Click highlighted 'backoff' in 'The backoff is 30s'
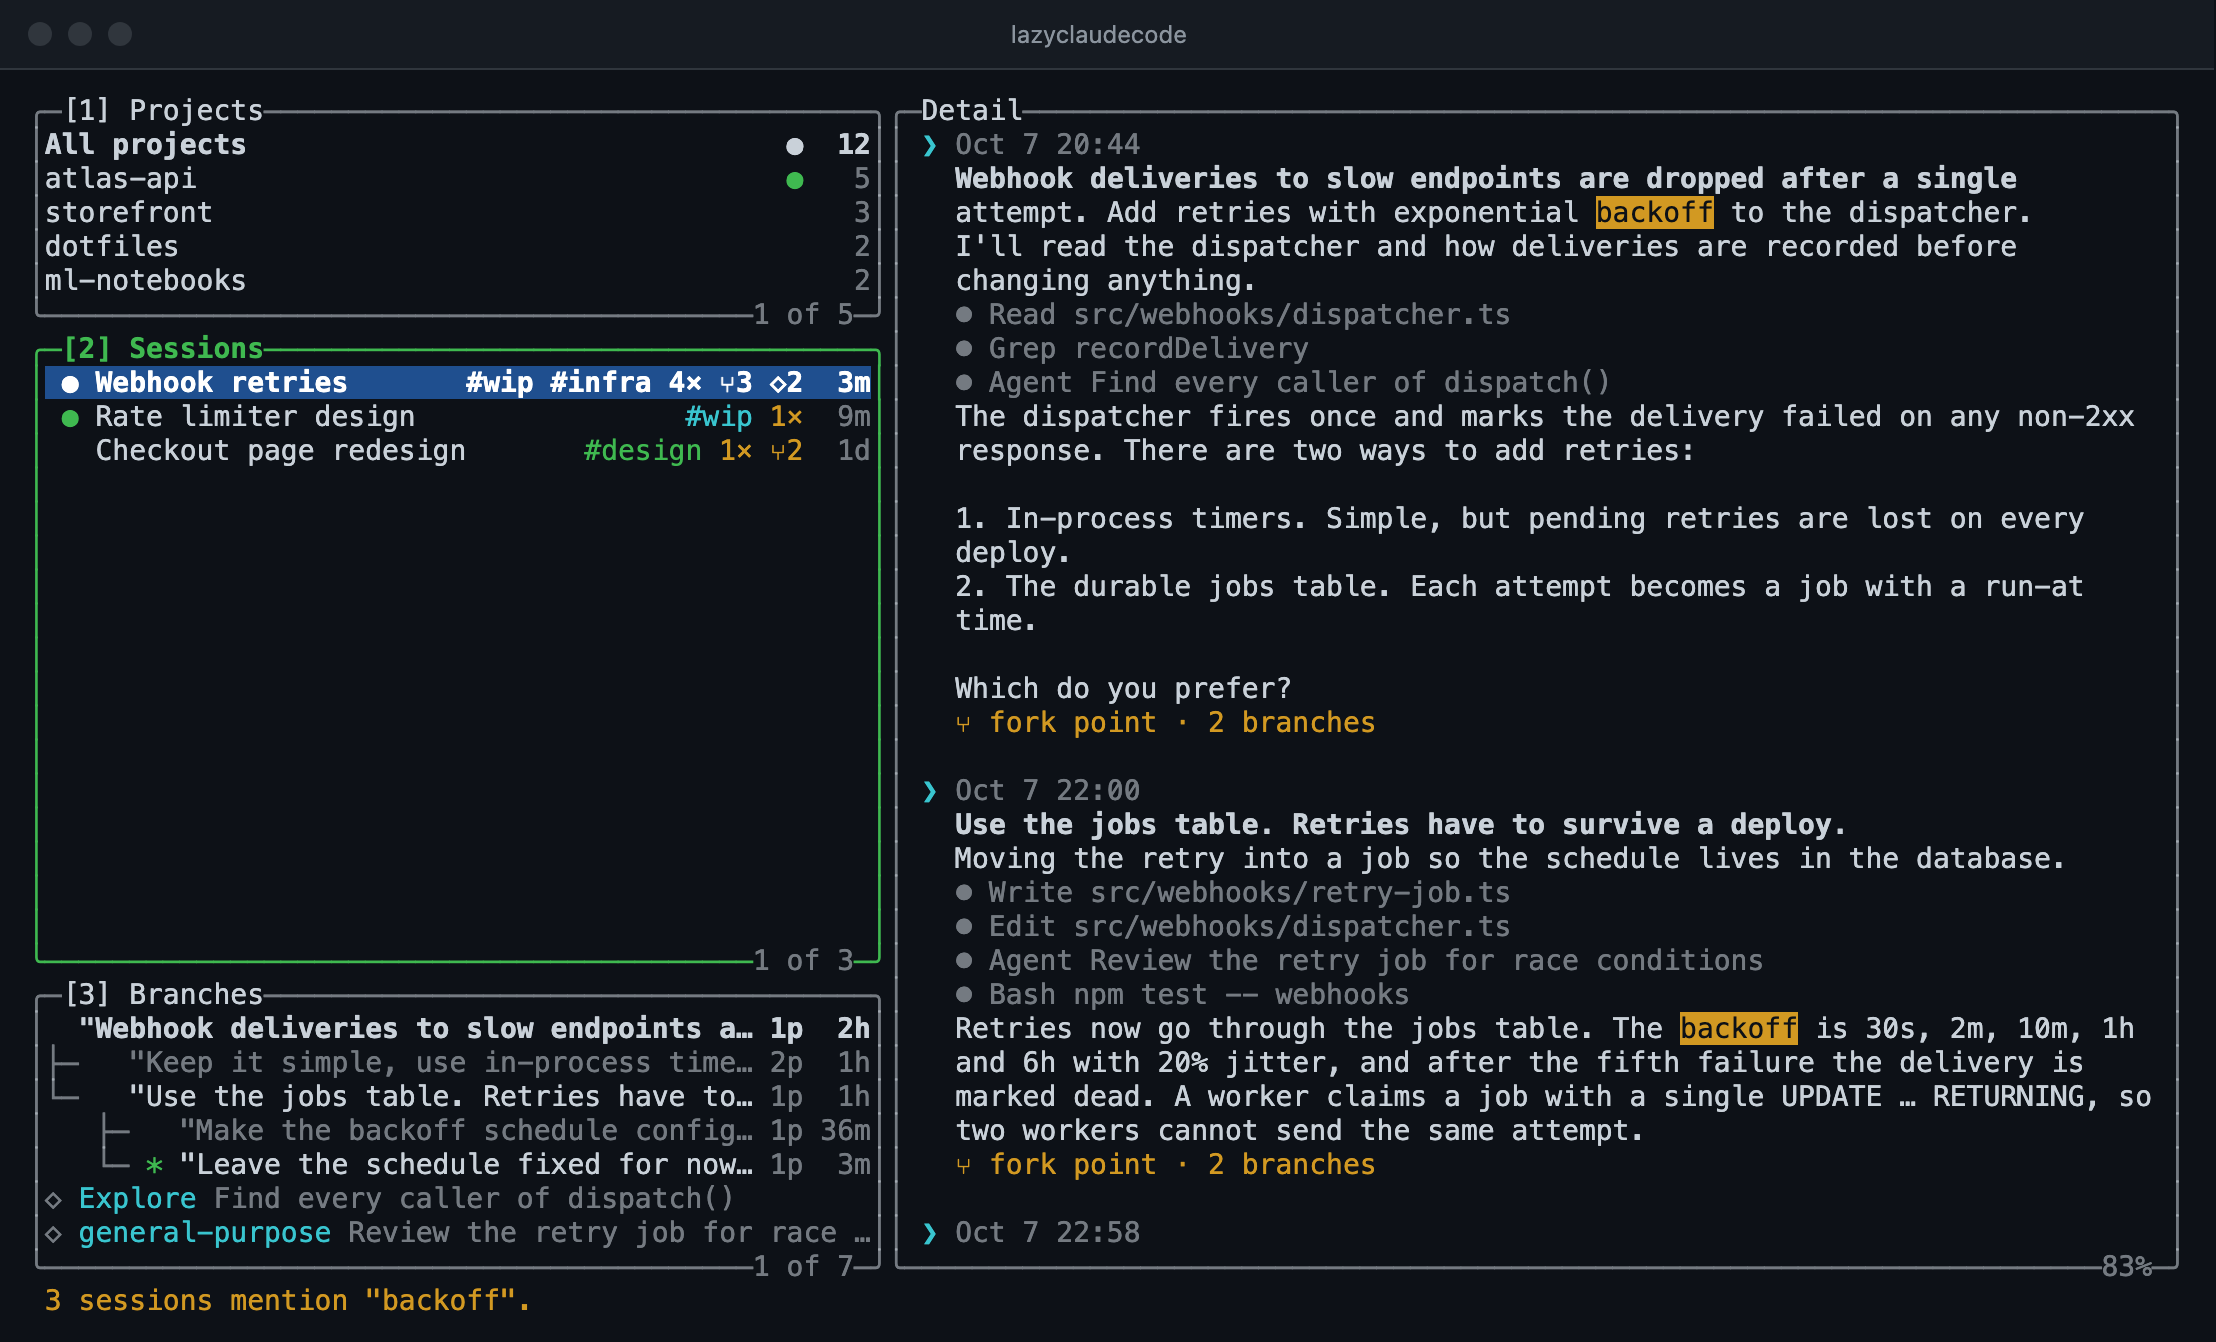The height and width of the screenshot is (1342, 2216). click(1738, 1028)
